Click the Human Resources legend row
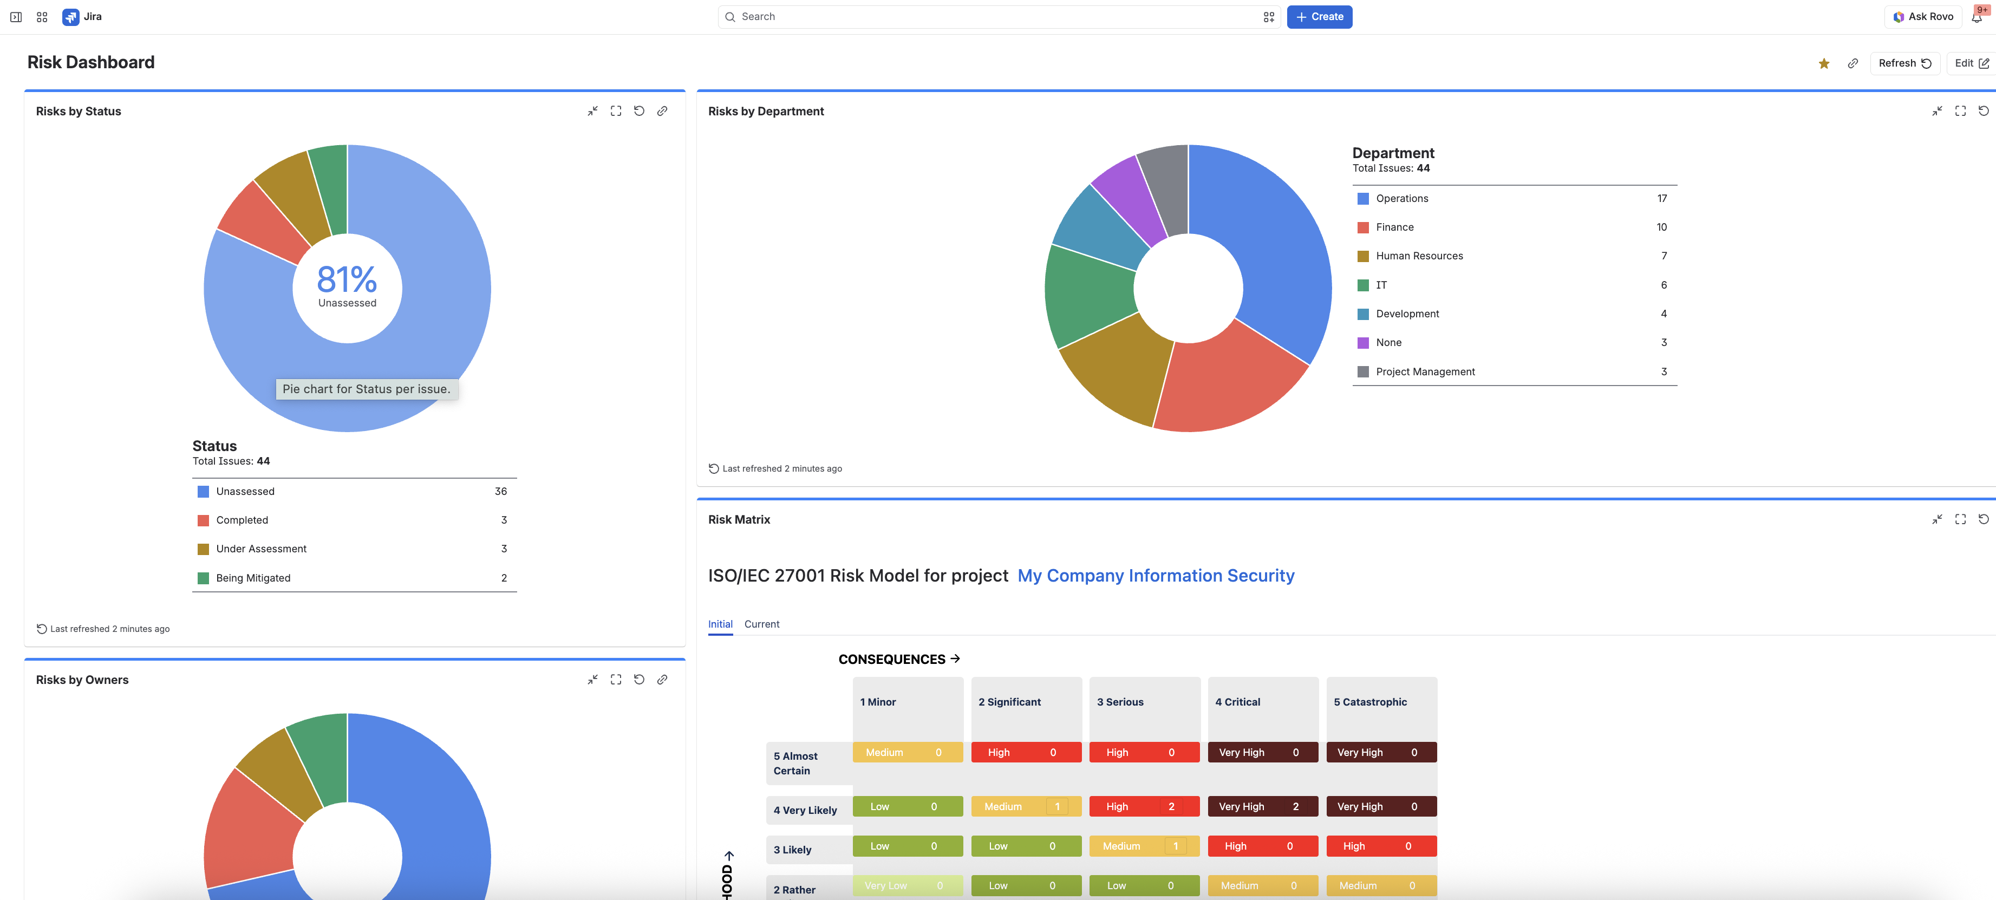1996x900 pixels. tap(1514, 256)
